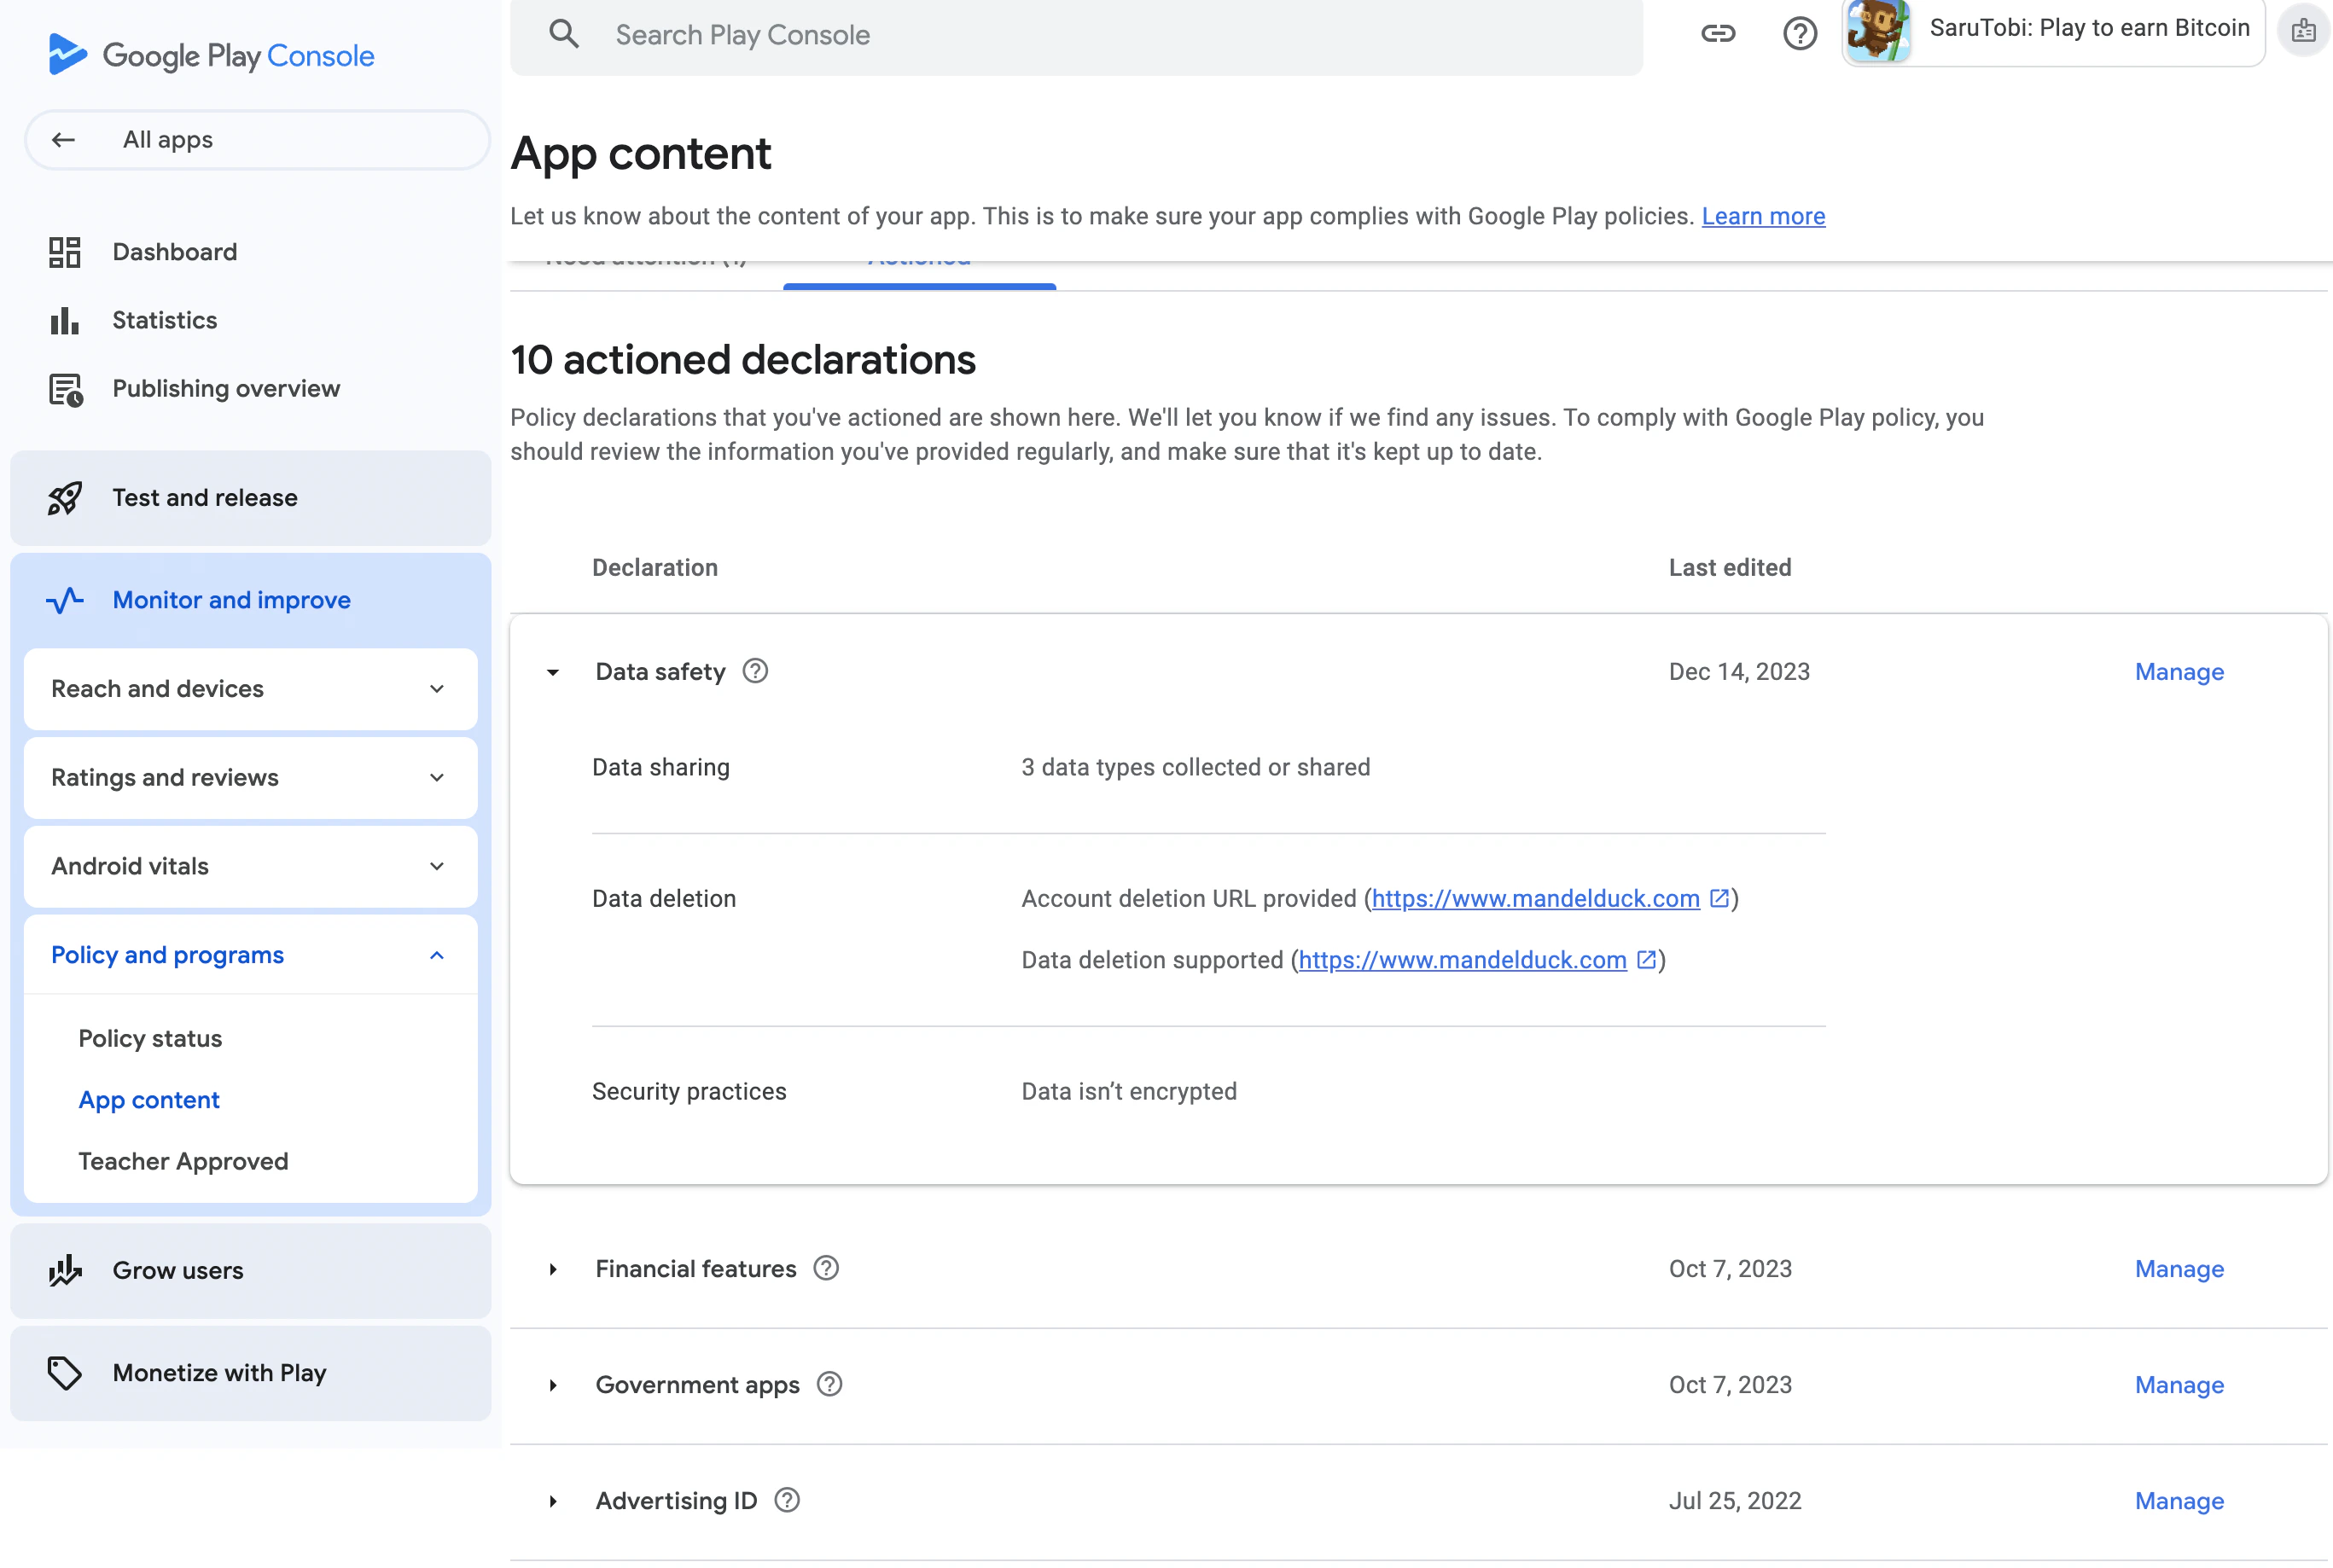The width and height of the screenshot is (2333, 1568).
Task: Click the Monetize with Play tag icon
Action: pyautogui.click(x=64, y=1373)
